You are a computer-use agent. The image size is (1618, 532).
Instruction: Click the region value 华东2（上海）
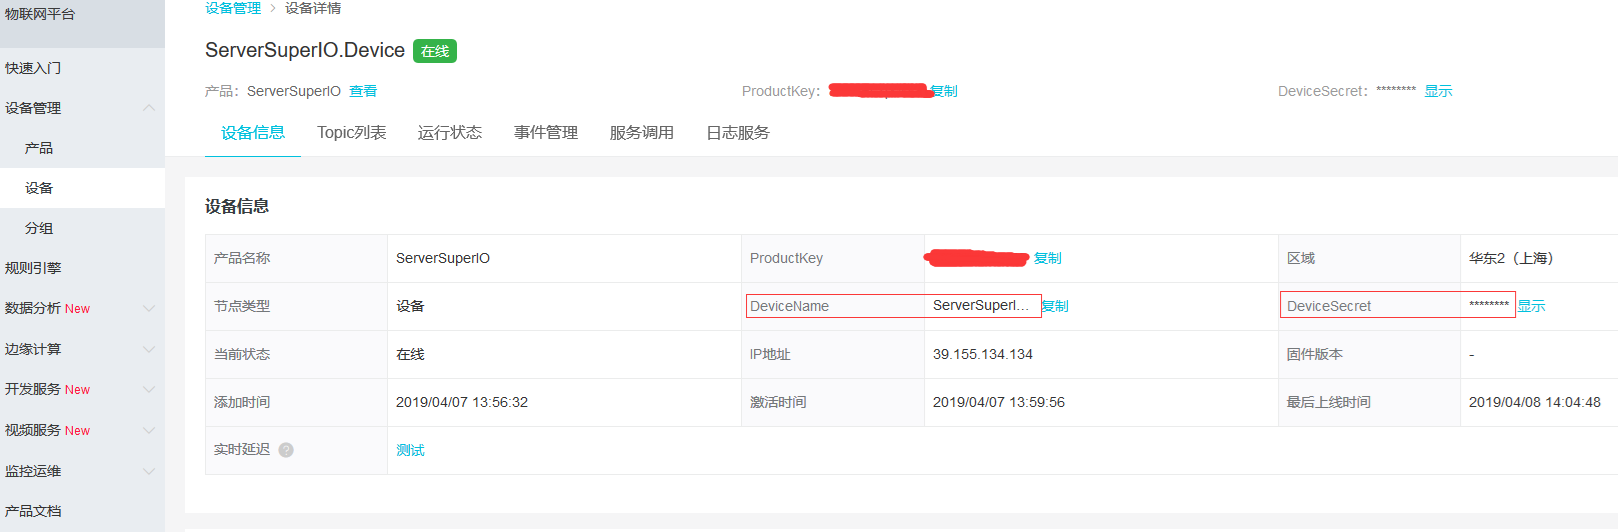coord(1511,258)
